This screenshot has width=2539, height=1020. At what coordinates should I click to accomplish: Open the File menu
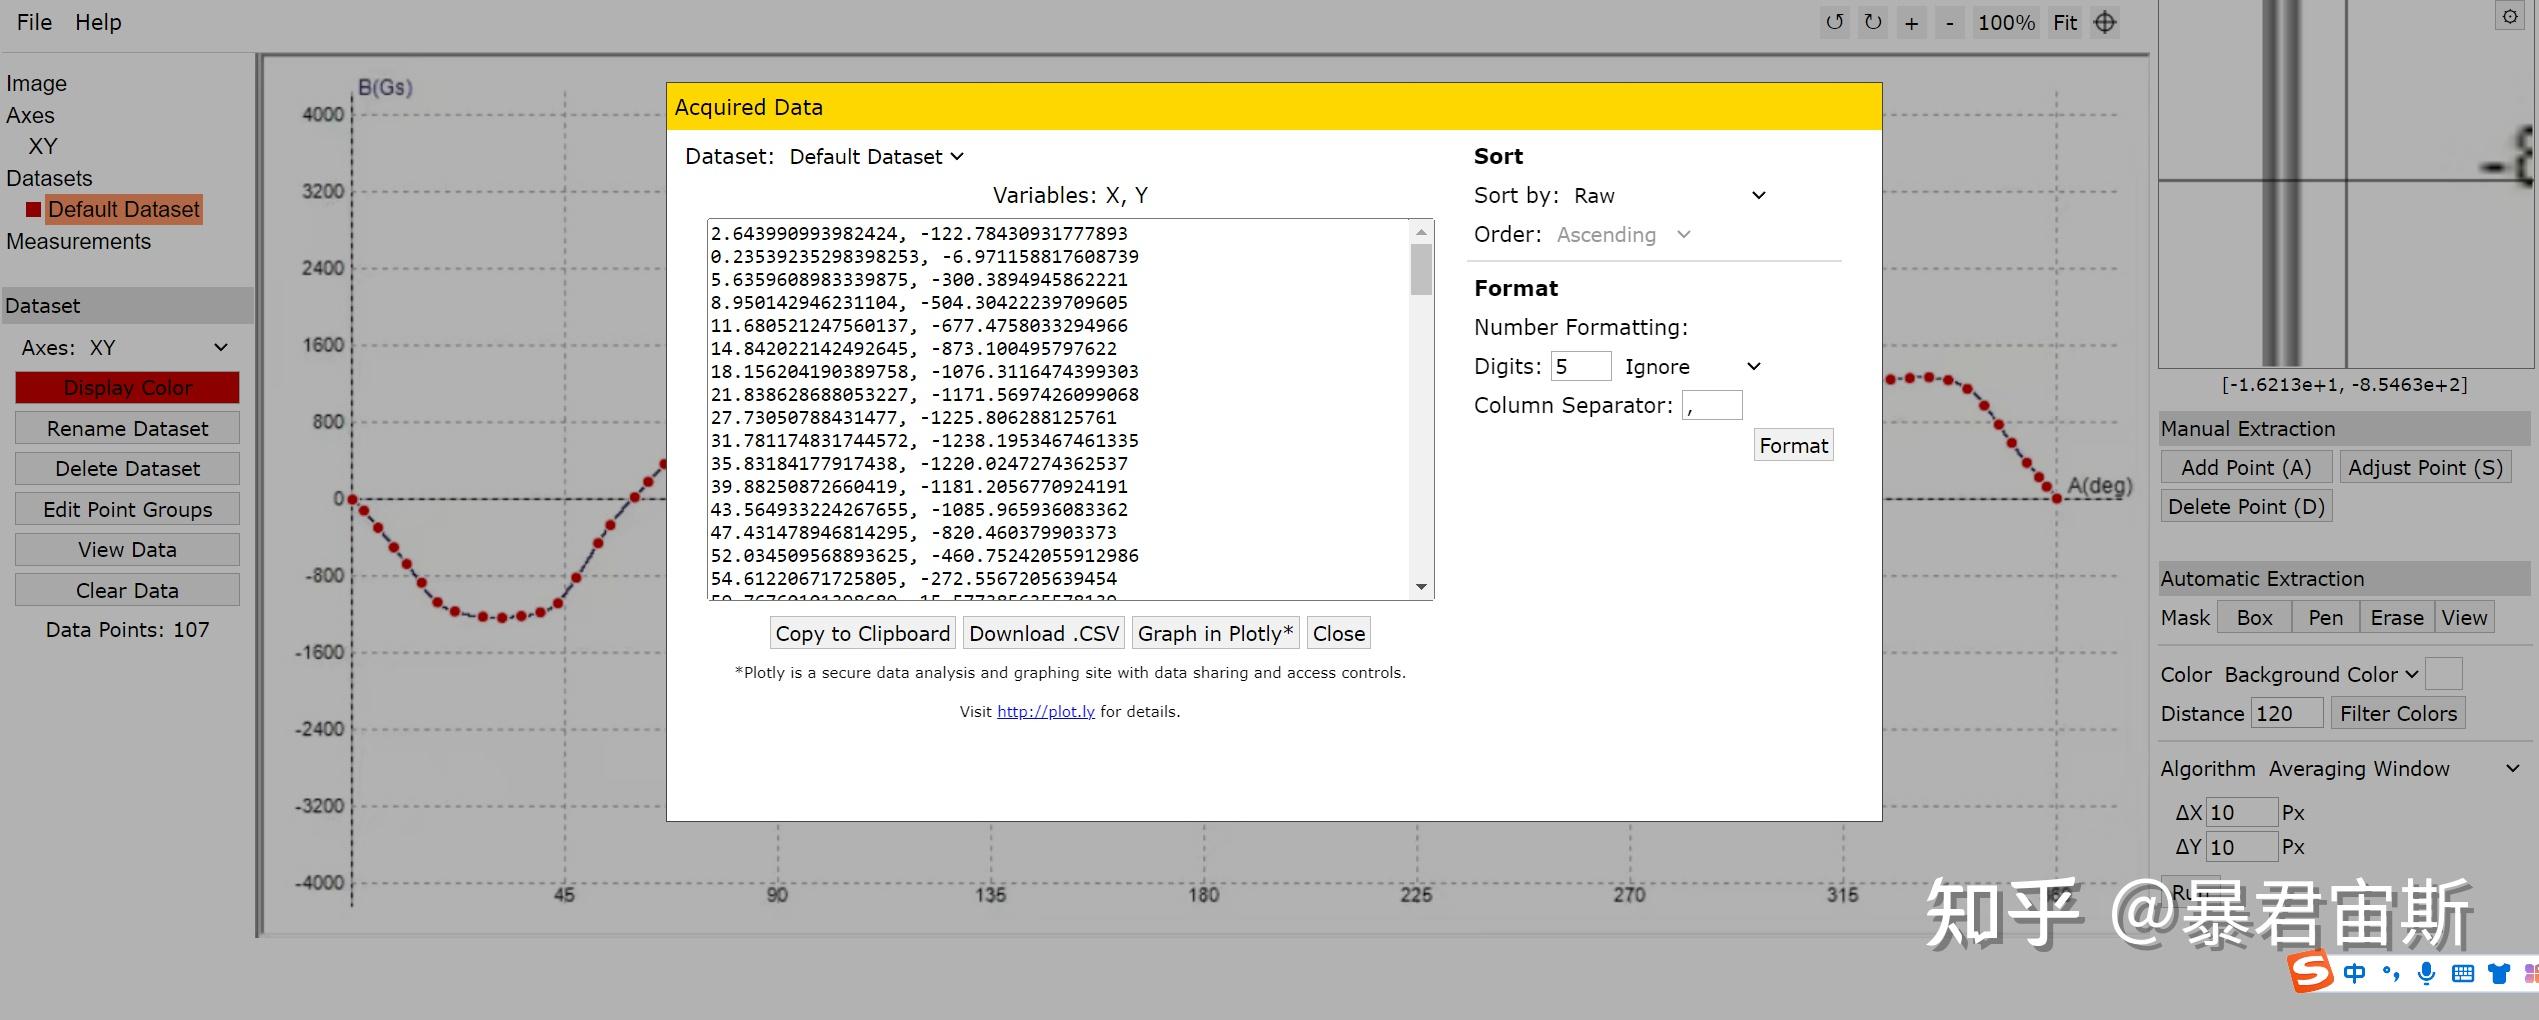[x=33, y=22]
